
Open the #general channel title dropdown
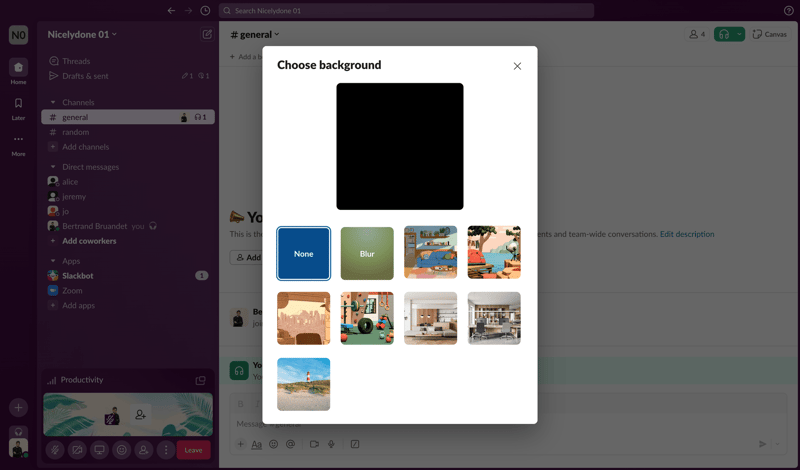[255, 34]
